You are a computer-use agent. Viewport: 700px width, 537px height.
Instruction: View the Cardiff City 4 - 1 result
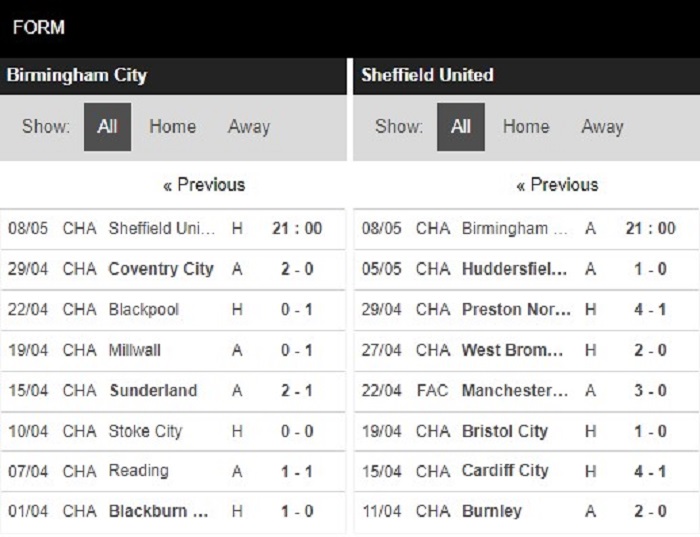tap(527, 471)
